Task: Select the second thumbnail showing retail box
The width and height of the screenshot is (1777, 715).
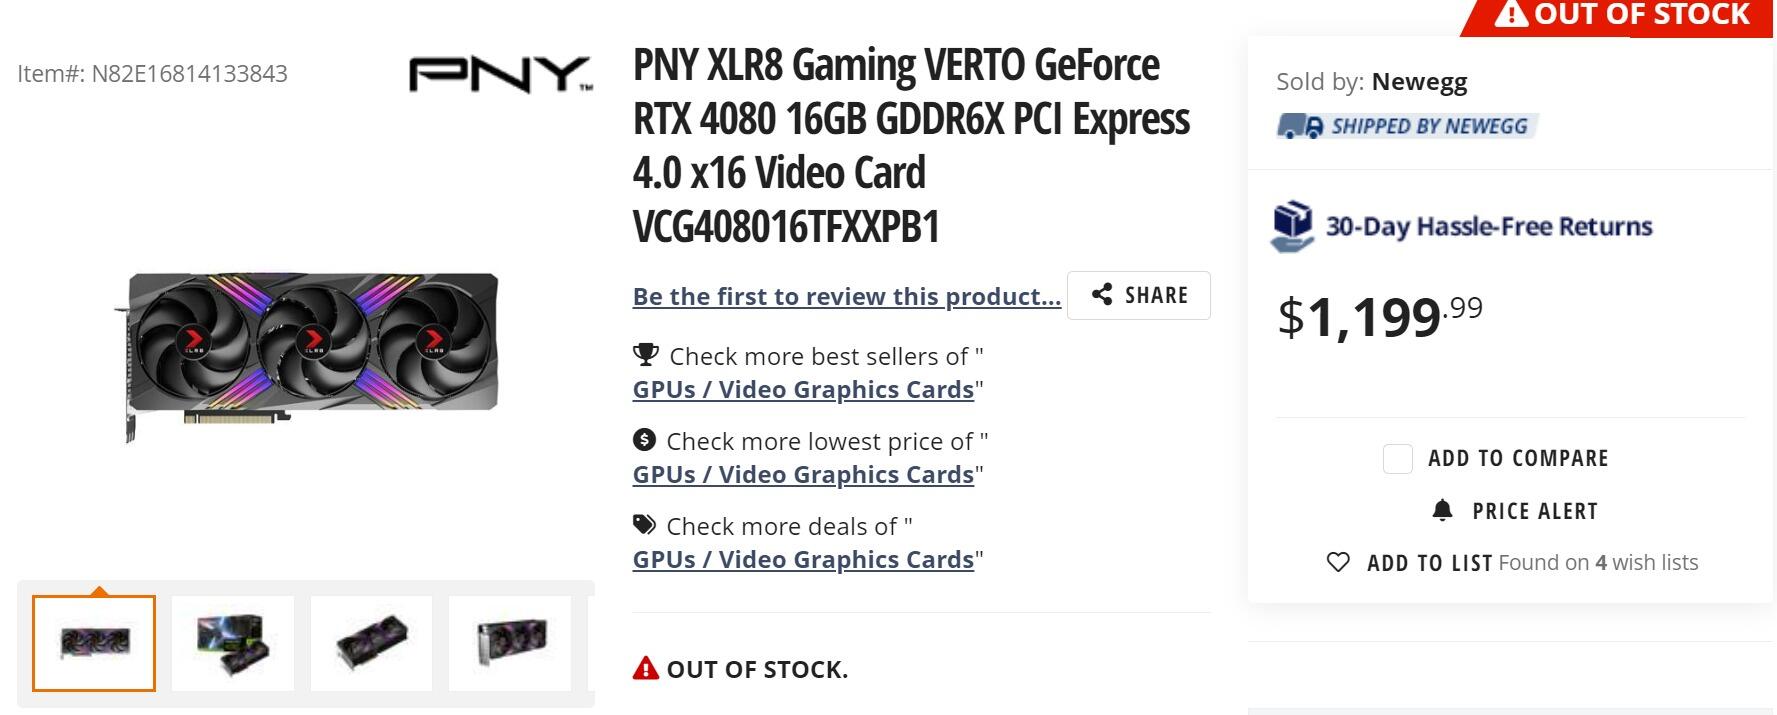Action: 232,643
